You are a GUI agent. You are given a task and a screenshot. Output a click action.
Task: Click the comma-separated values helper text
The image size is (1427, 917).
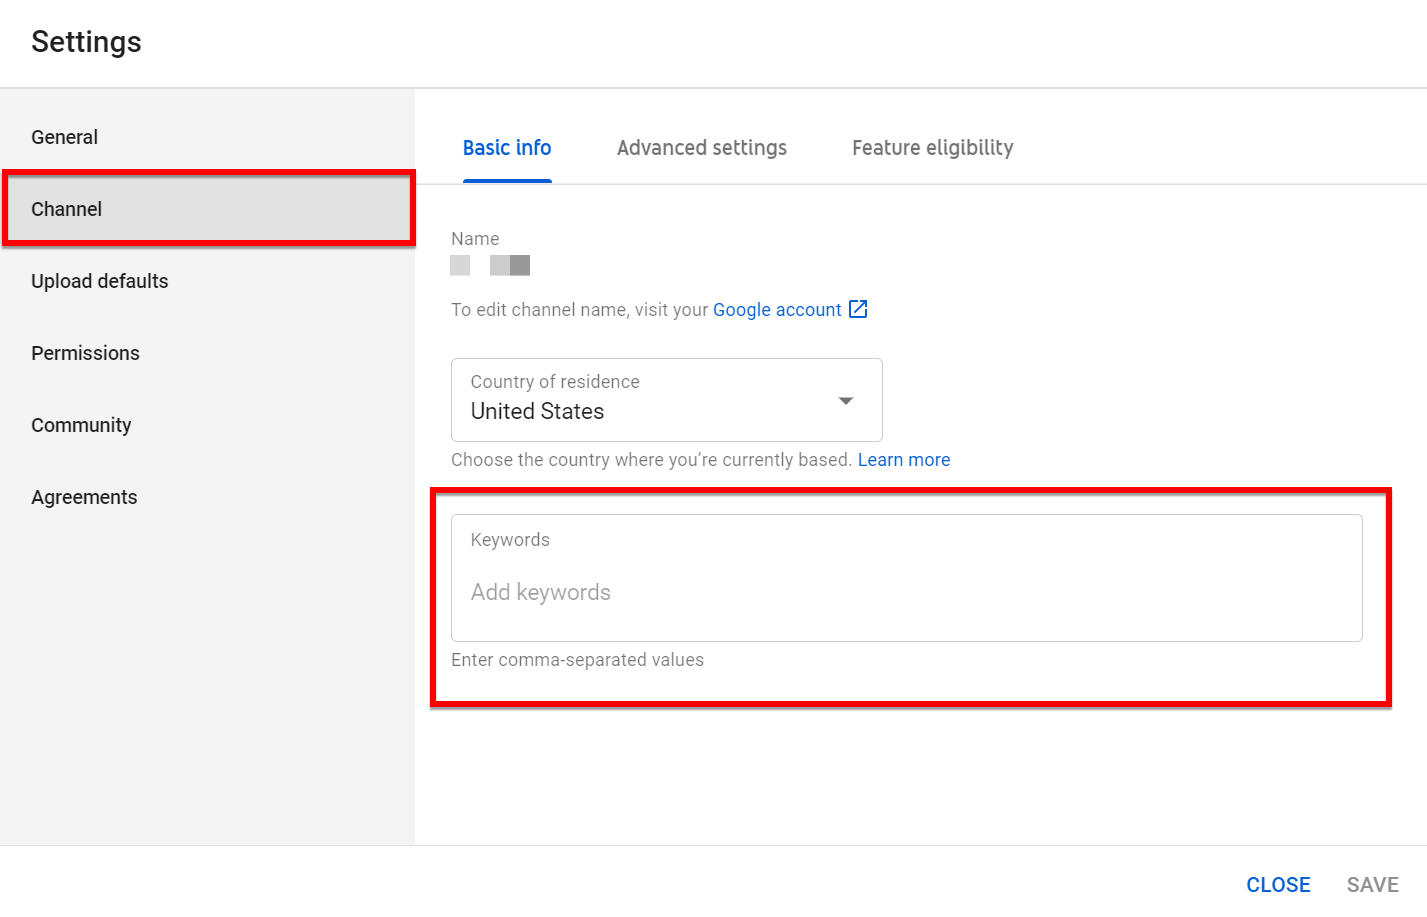pos(578,660)
